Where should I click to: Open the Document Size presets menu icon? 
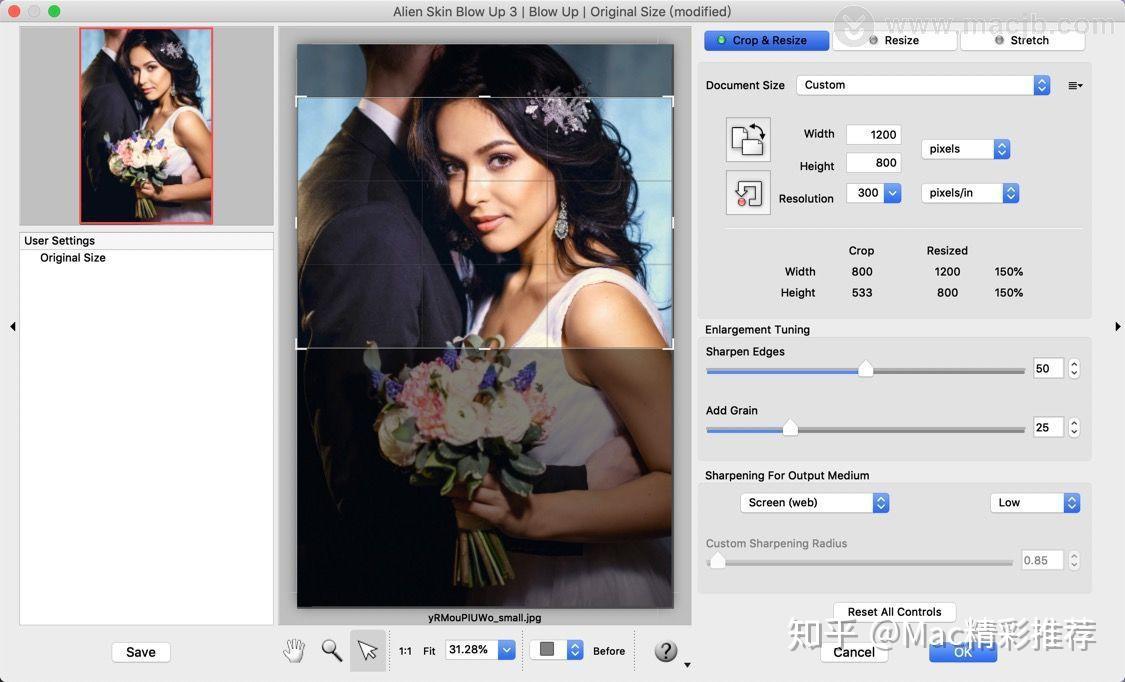point(1075,85)
